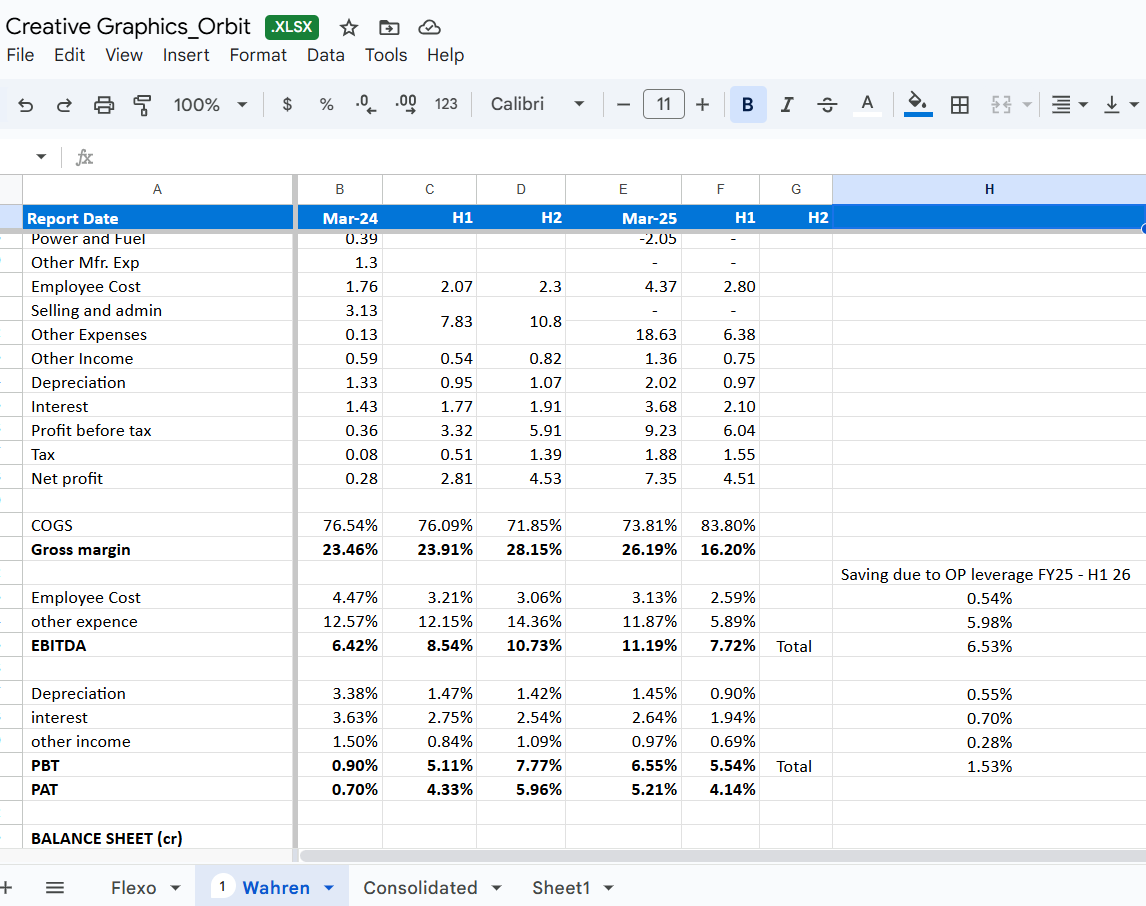The height and width of the screenshot is (906, 1146).
Task: Print the spreadsheet using printer icon
Action: [x=103, y=104]
